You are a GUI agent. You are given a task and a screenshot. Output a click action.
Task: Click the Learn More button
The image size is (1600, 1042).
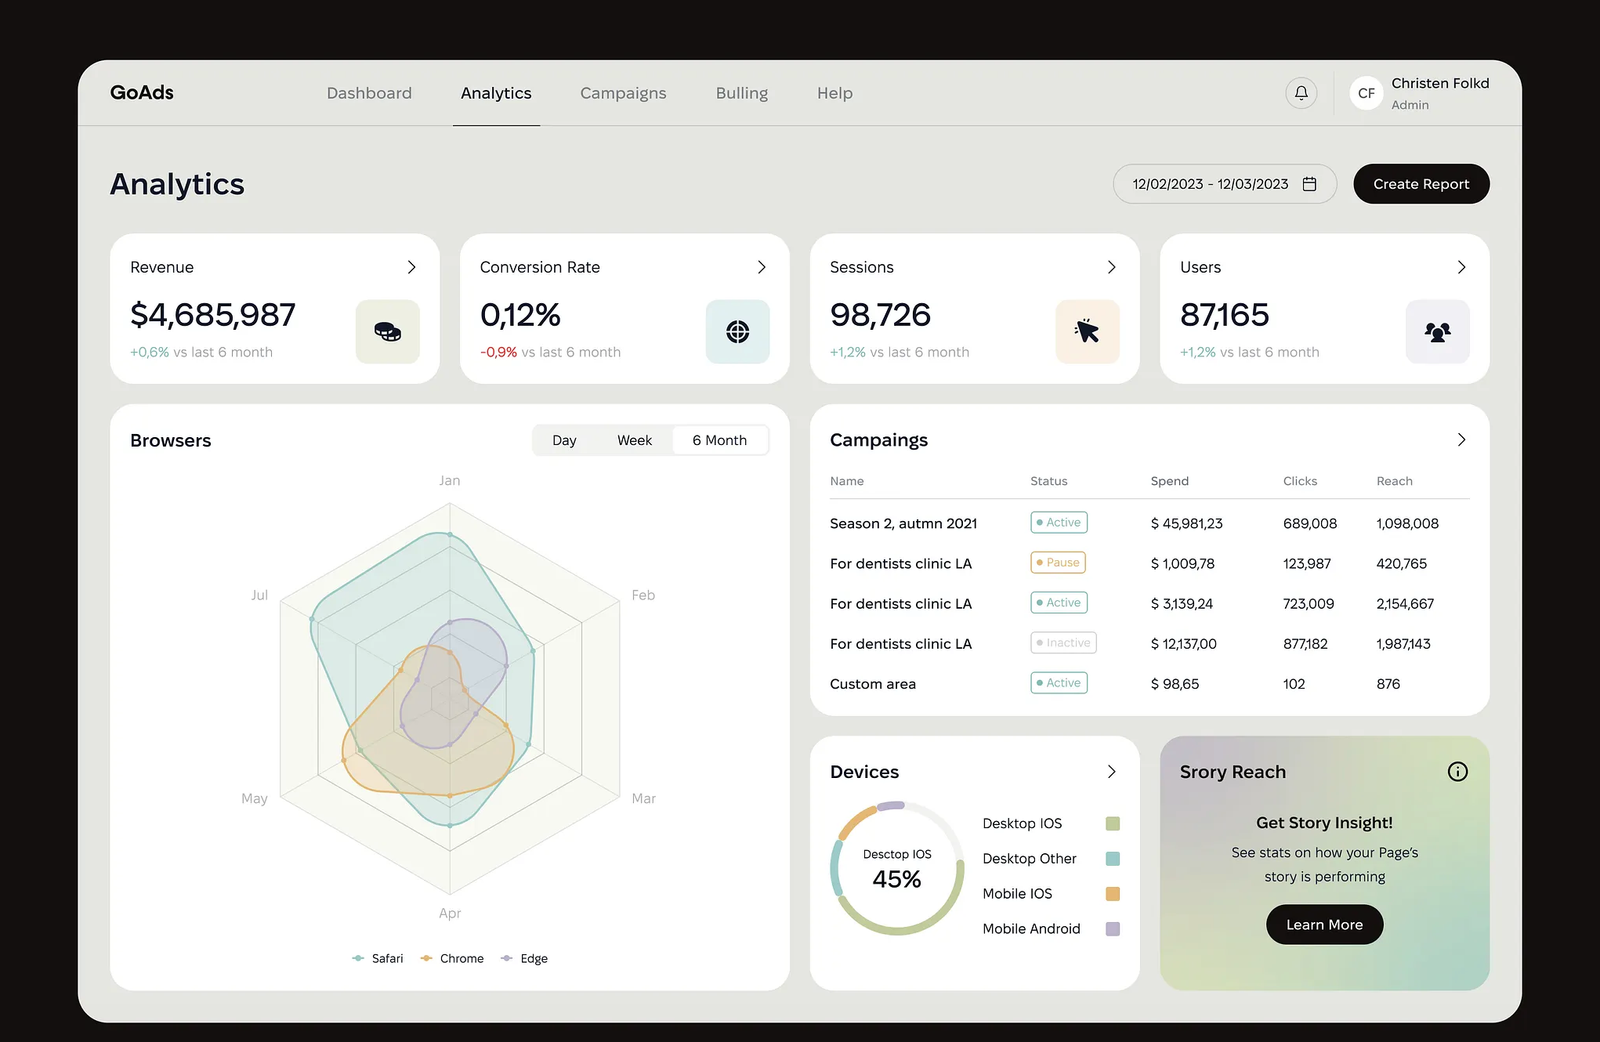[x=1324, y=925]
